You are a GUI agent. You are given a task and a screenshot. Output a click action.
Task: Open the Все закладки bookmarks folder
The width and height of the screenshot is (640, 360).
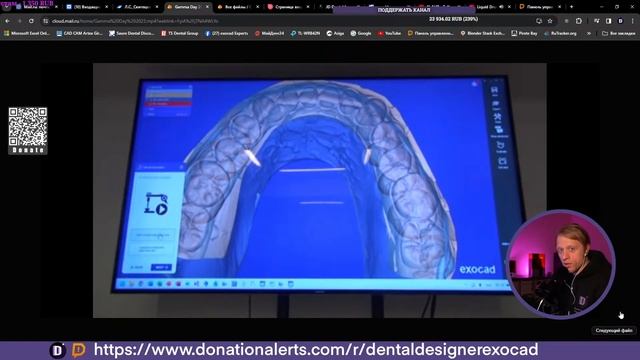[x=619, y=33]
